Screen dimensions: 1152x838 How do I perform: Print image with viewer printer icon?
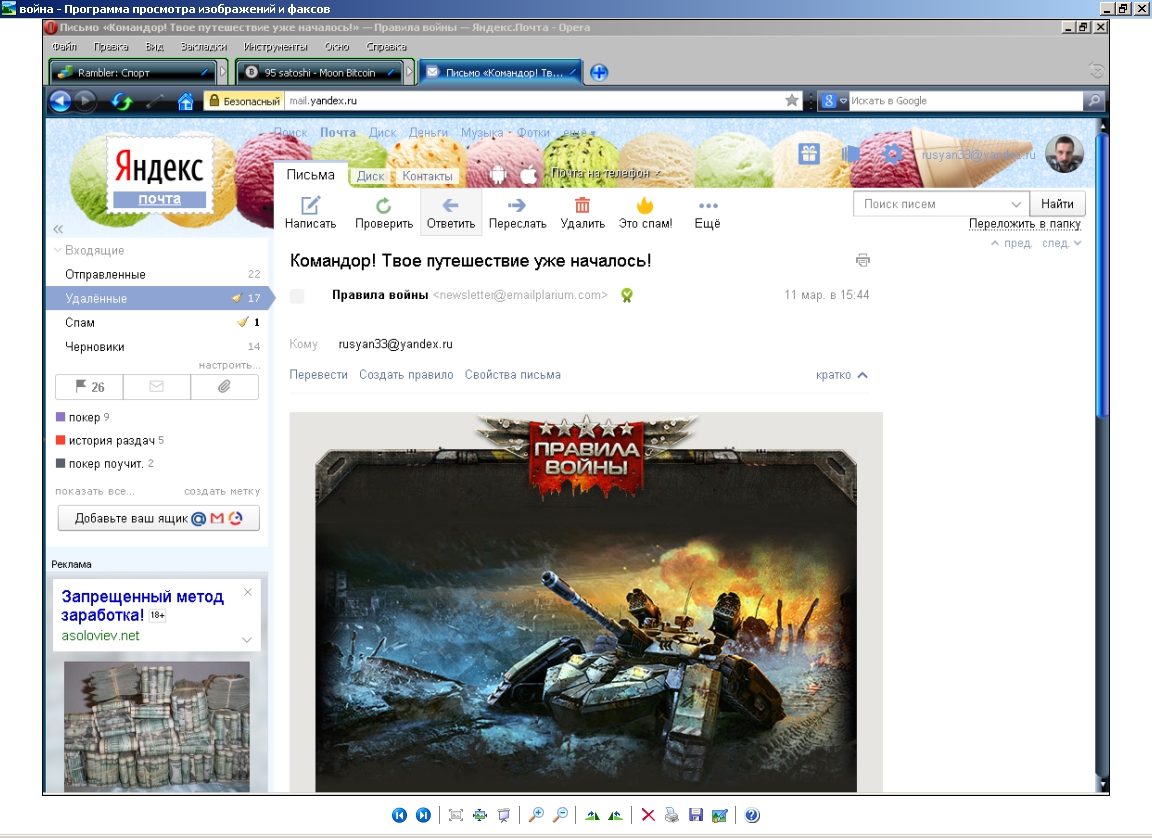click(672, 814)
